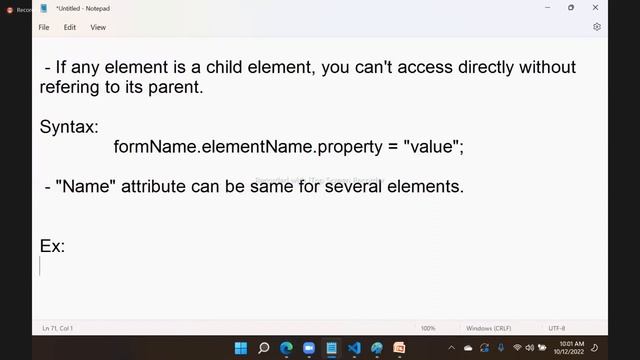
Task: Click the recorder icon at top-left
Action: coord(10,10)
